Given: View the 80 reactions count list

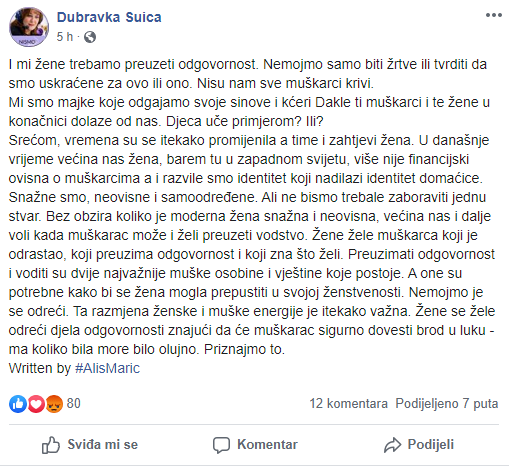Looking at the screenshot, I should click(x=74, y=403).
